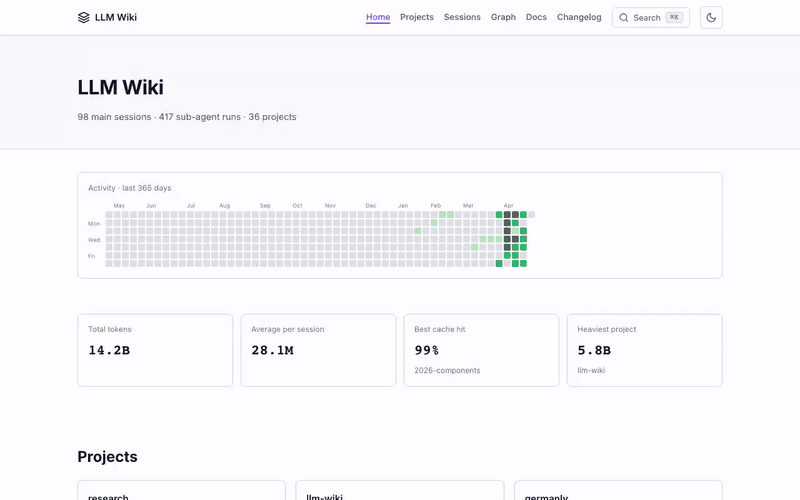The image size is (800, 500).
Task: Open the Graph nav tab
Action: pyautogui.click(x=503, y=17)
